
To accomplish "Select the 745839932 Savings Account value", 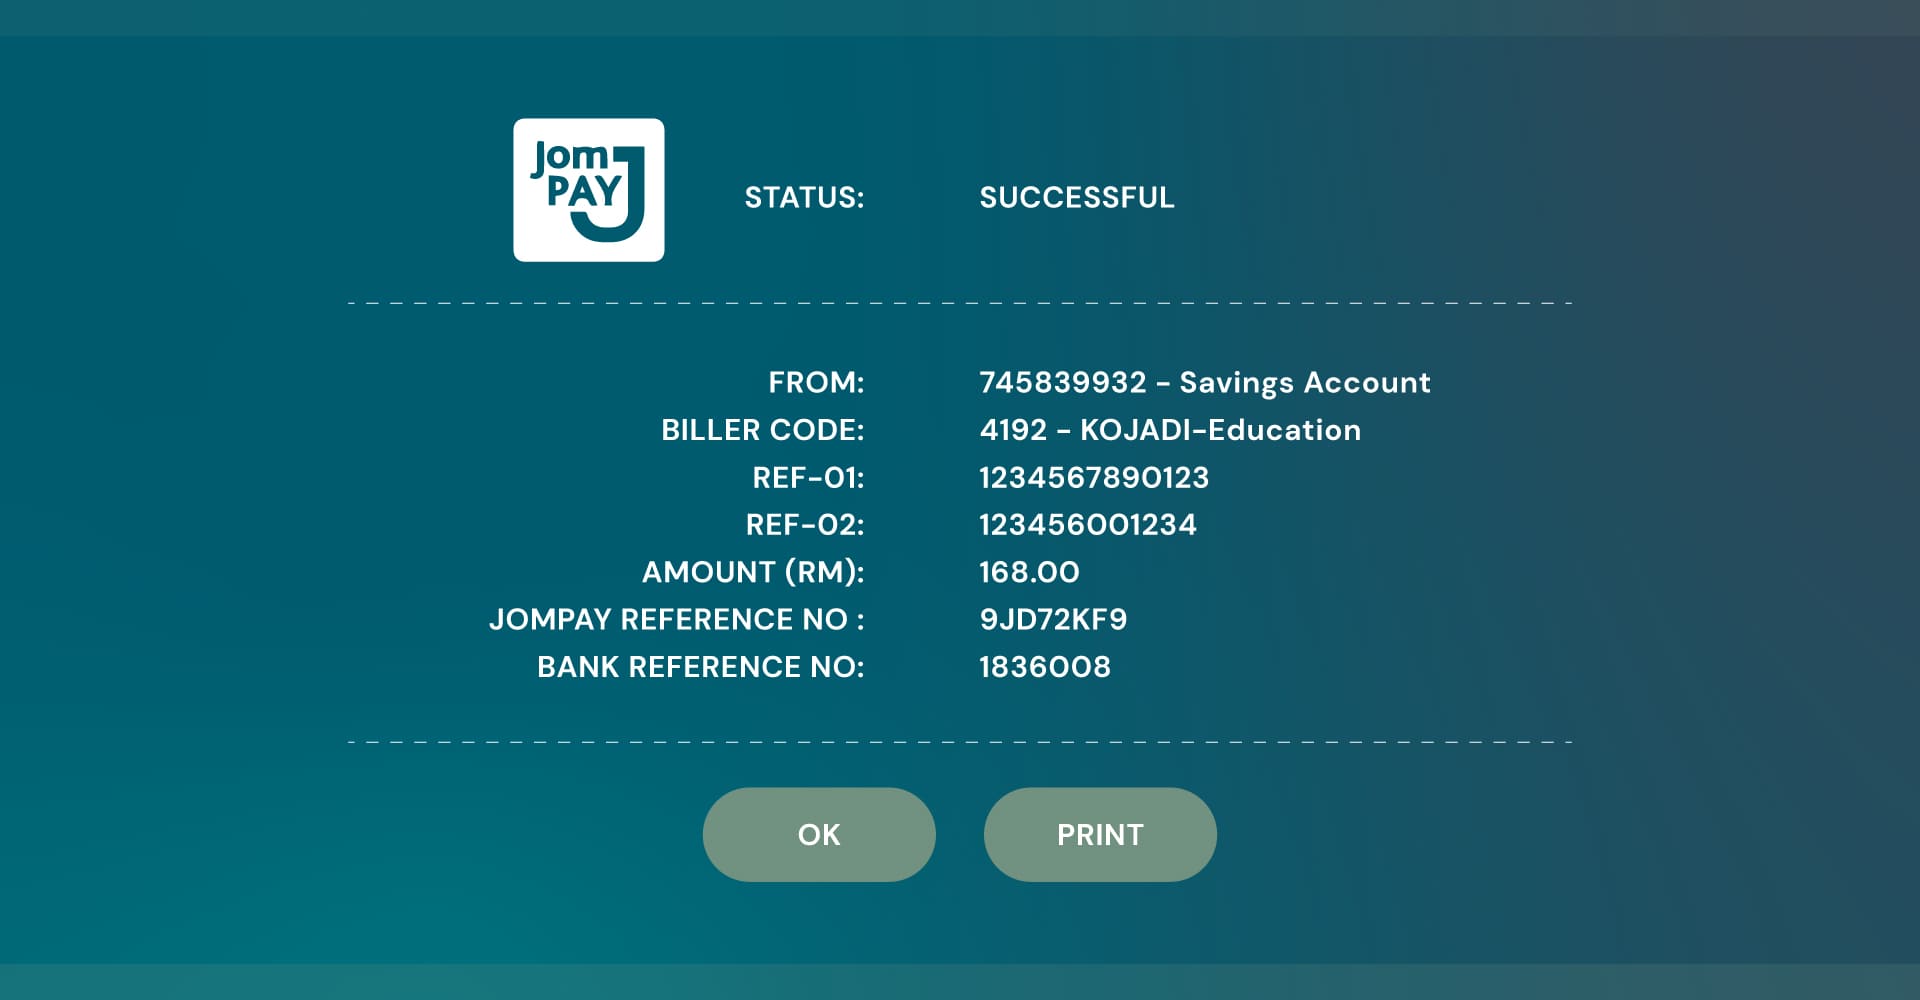I will [x=1204, y=382].
